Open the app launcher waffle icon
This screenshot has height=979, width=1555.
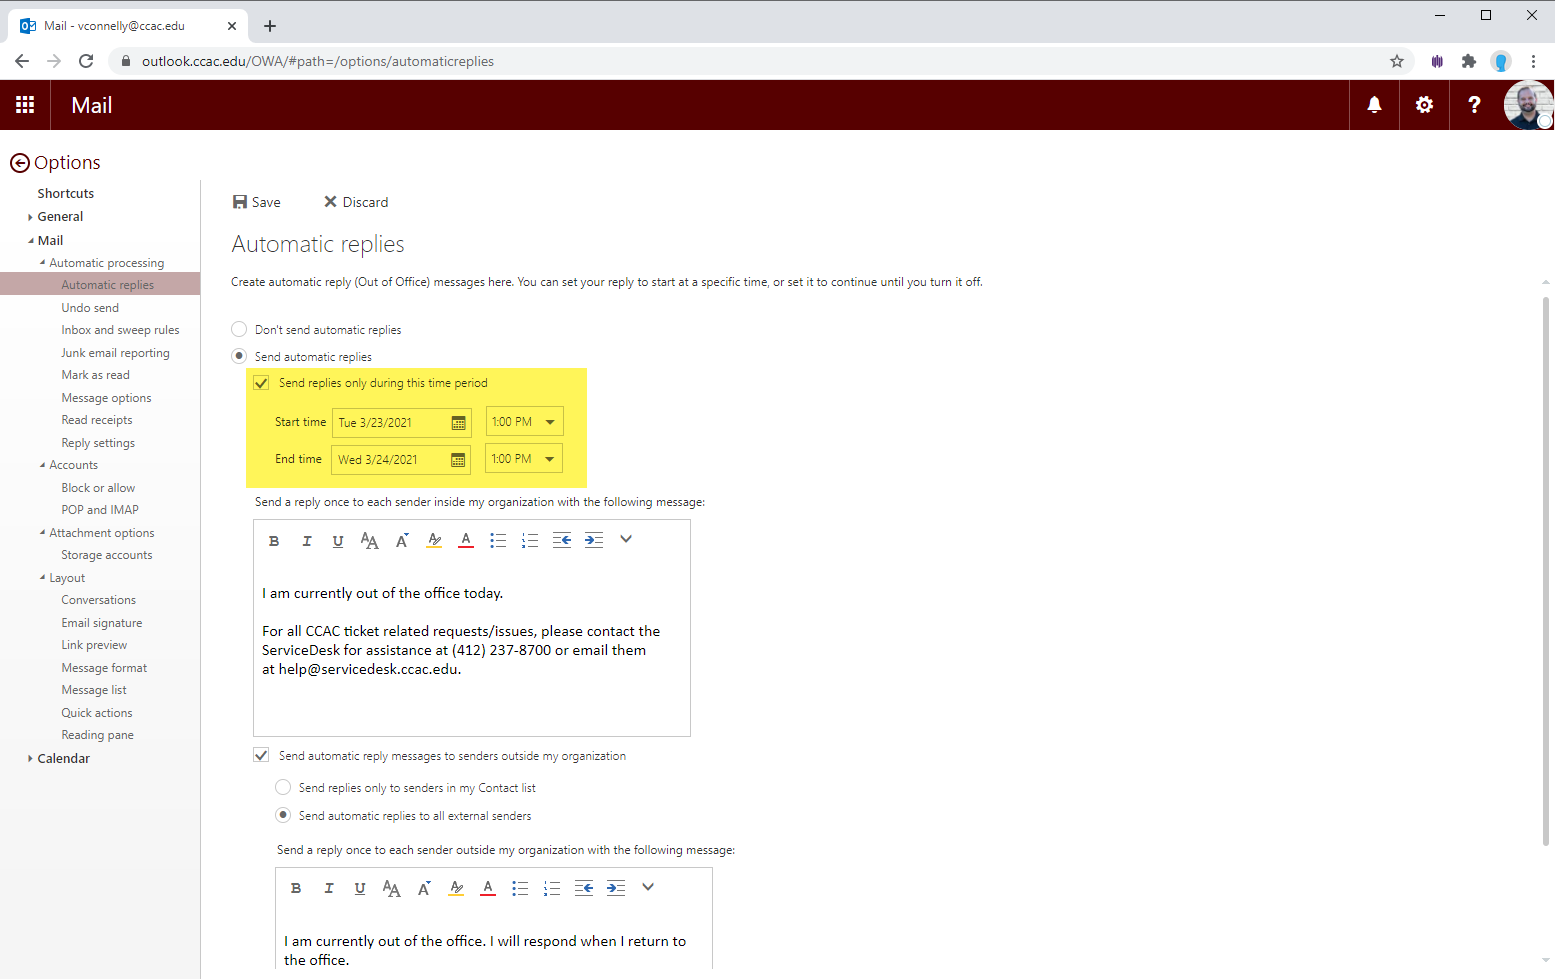pos(25,105)
